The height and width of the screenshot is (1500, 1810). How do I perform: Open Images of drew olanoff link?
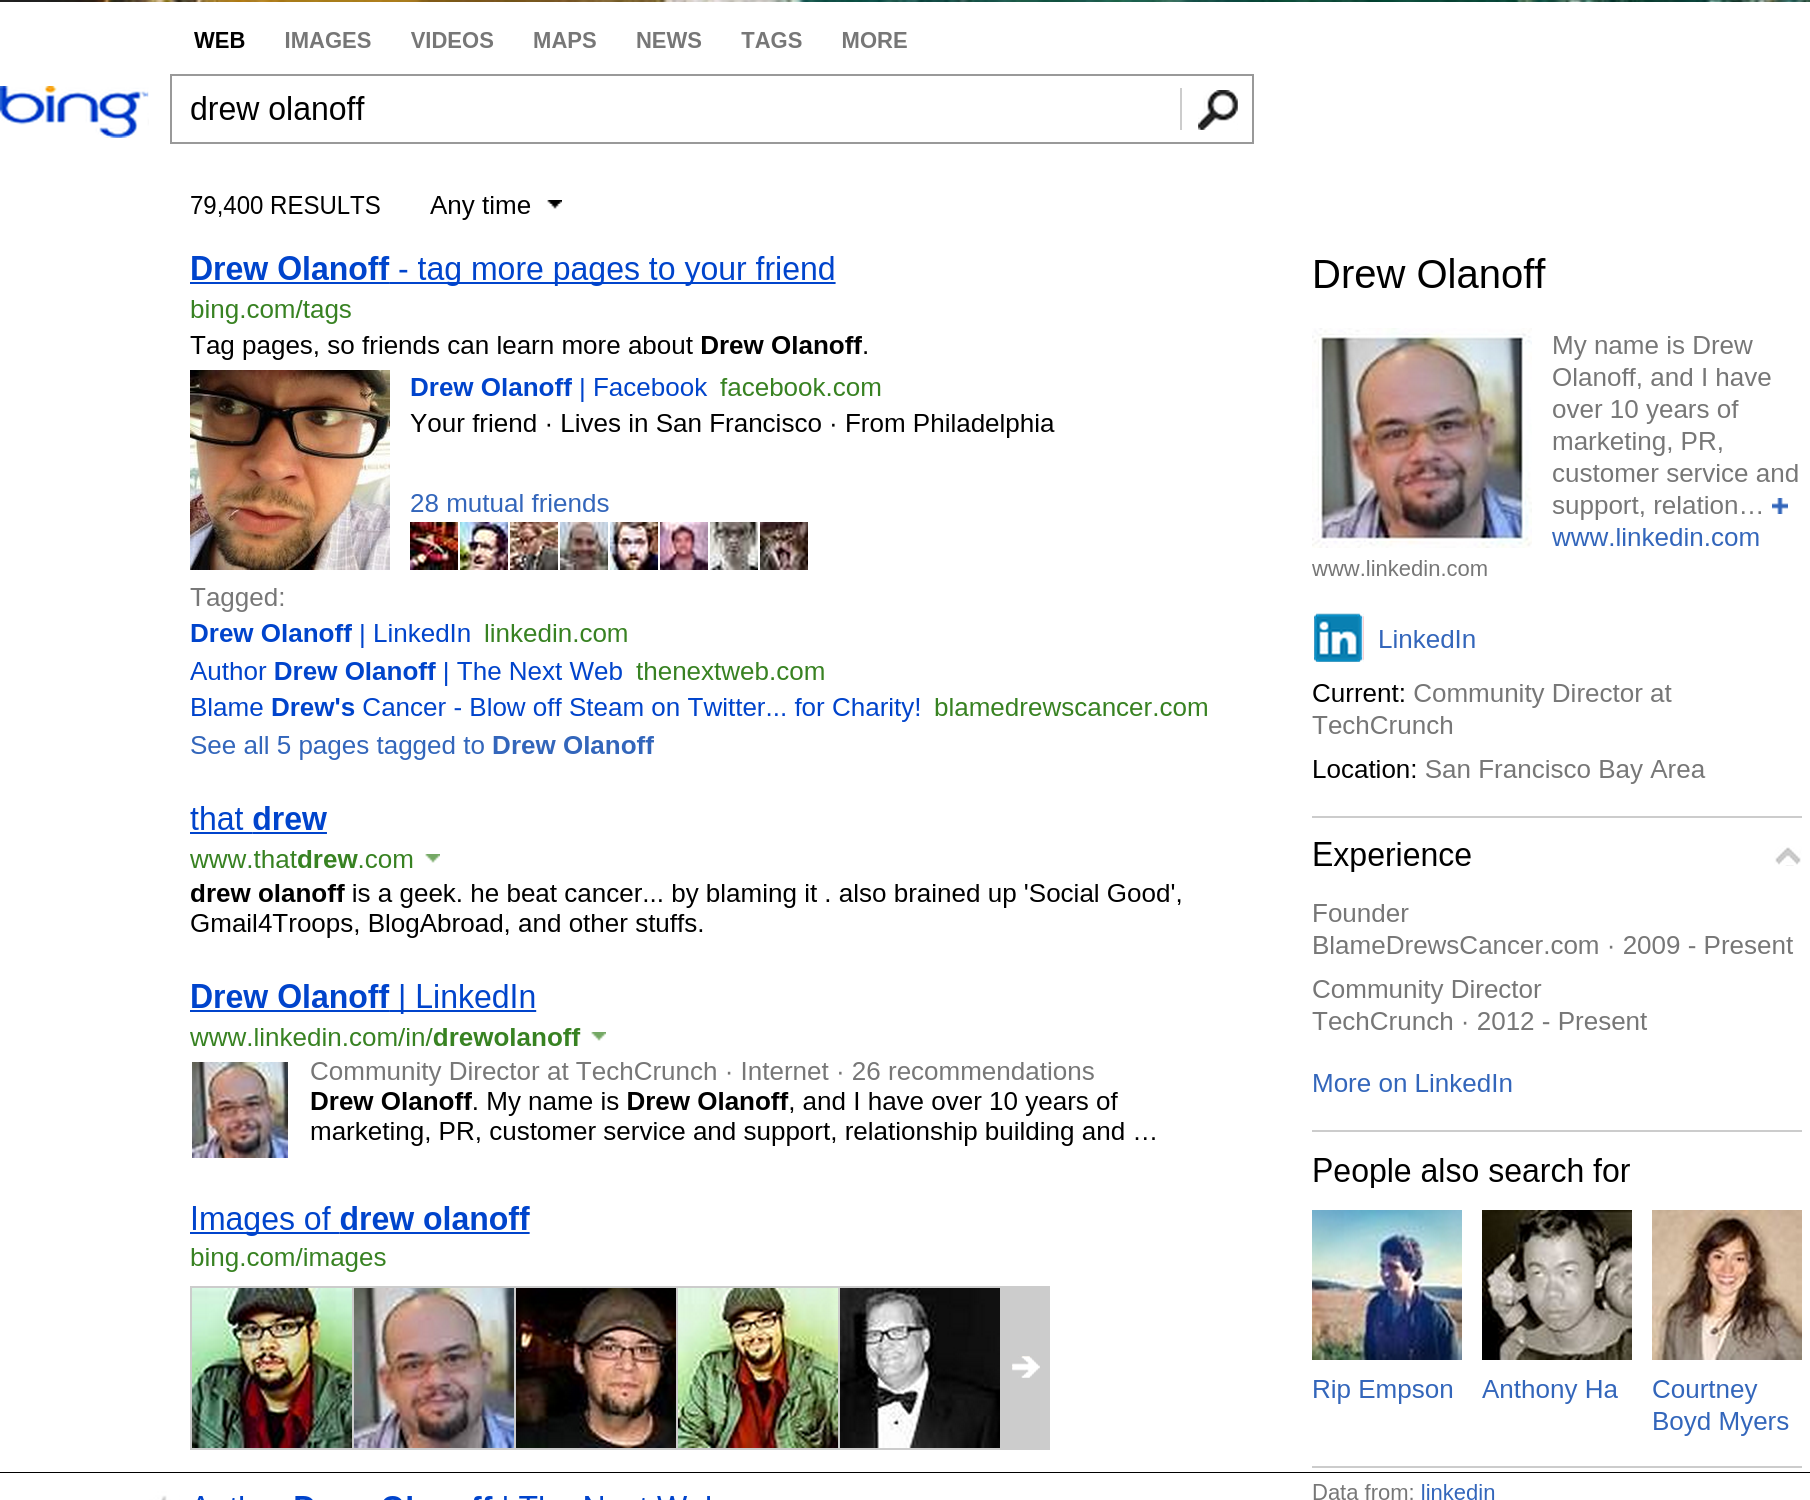coord(359,1219)
